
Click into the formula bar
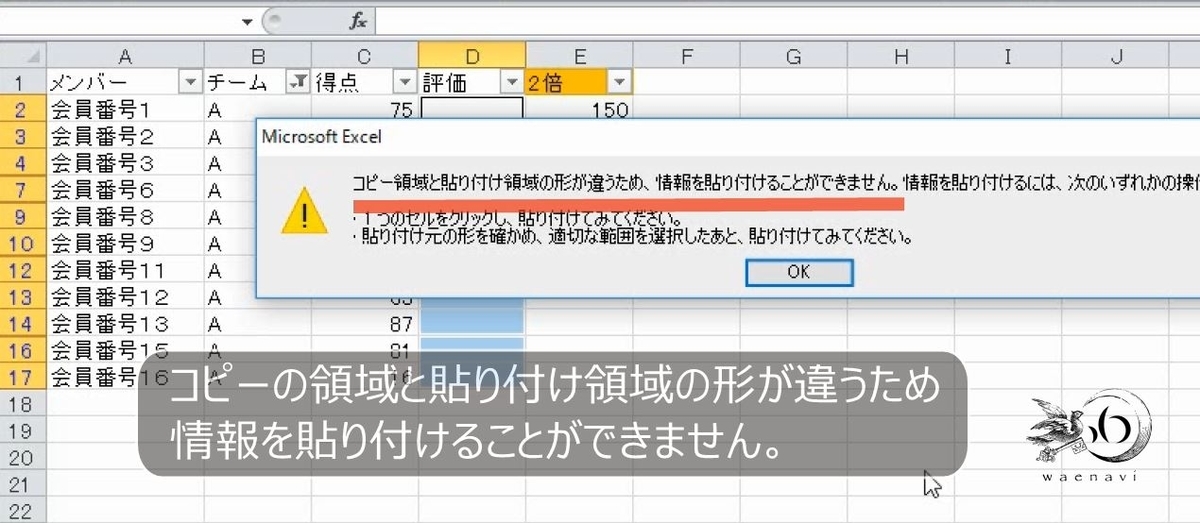(787, 21)
